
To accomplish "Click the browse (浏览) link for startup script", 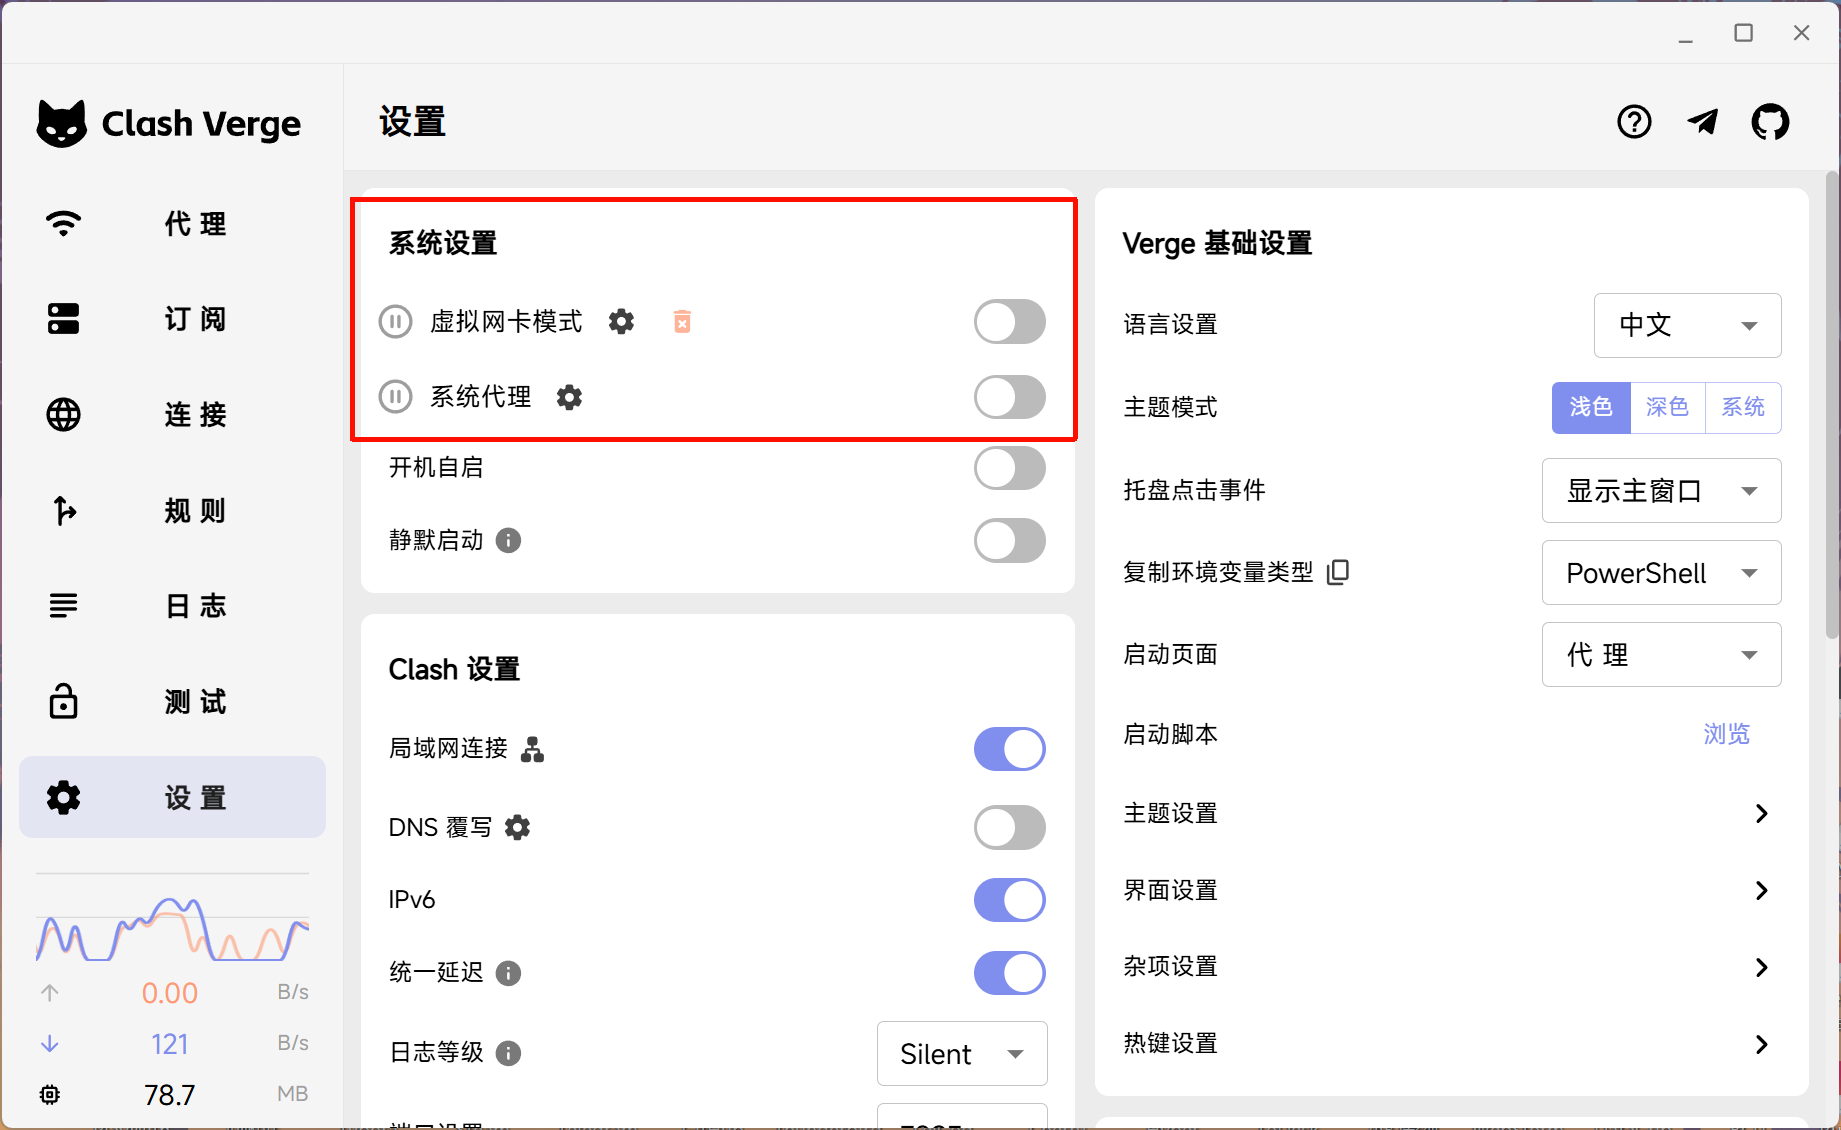I will pyautogui.click(x=1726, y=735).
